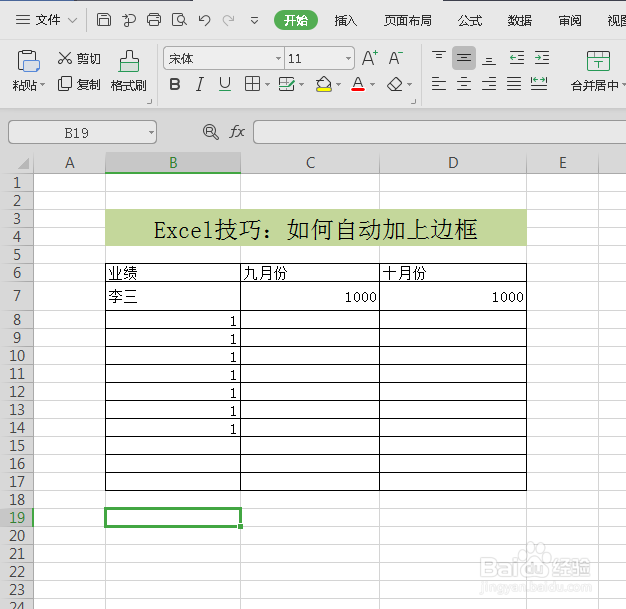Click the Cut (剪切) button
Image resolution: width=626 pixels, height=609 pixels.
coord(79,58)
